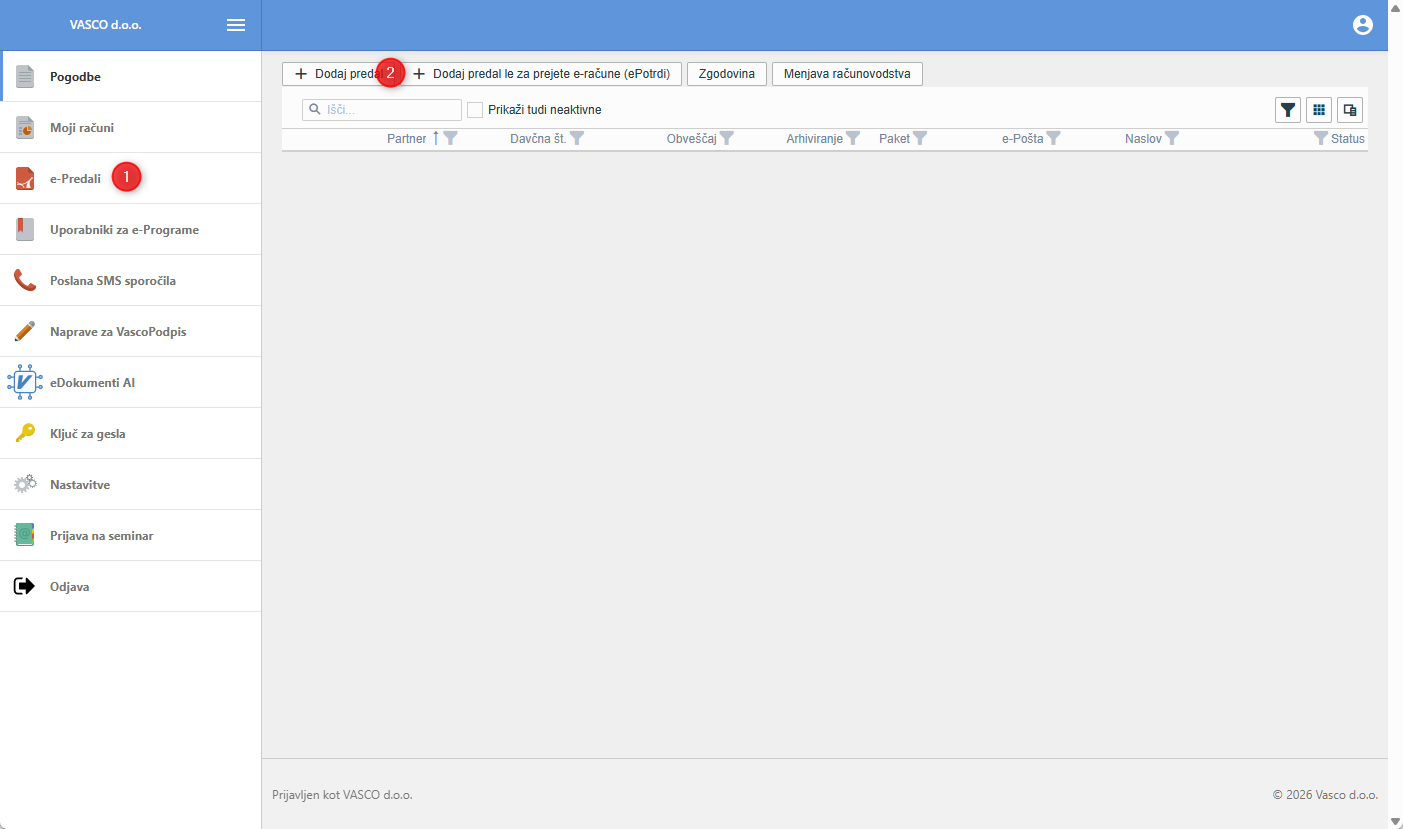
Task: Open the Davčna št. column filter
Action: tap(577, 139)
